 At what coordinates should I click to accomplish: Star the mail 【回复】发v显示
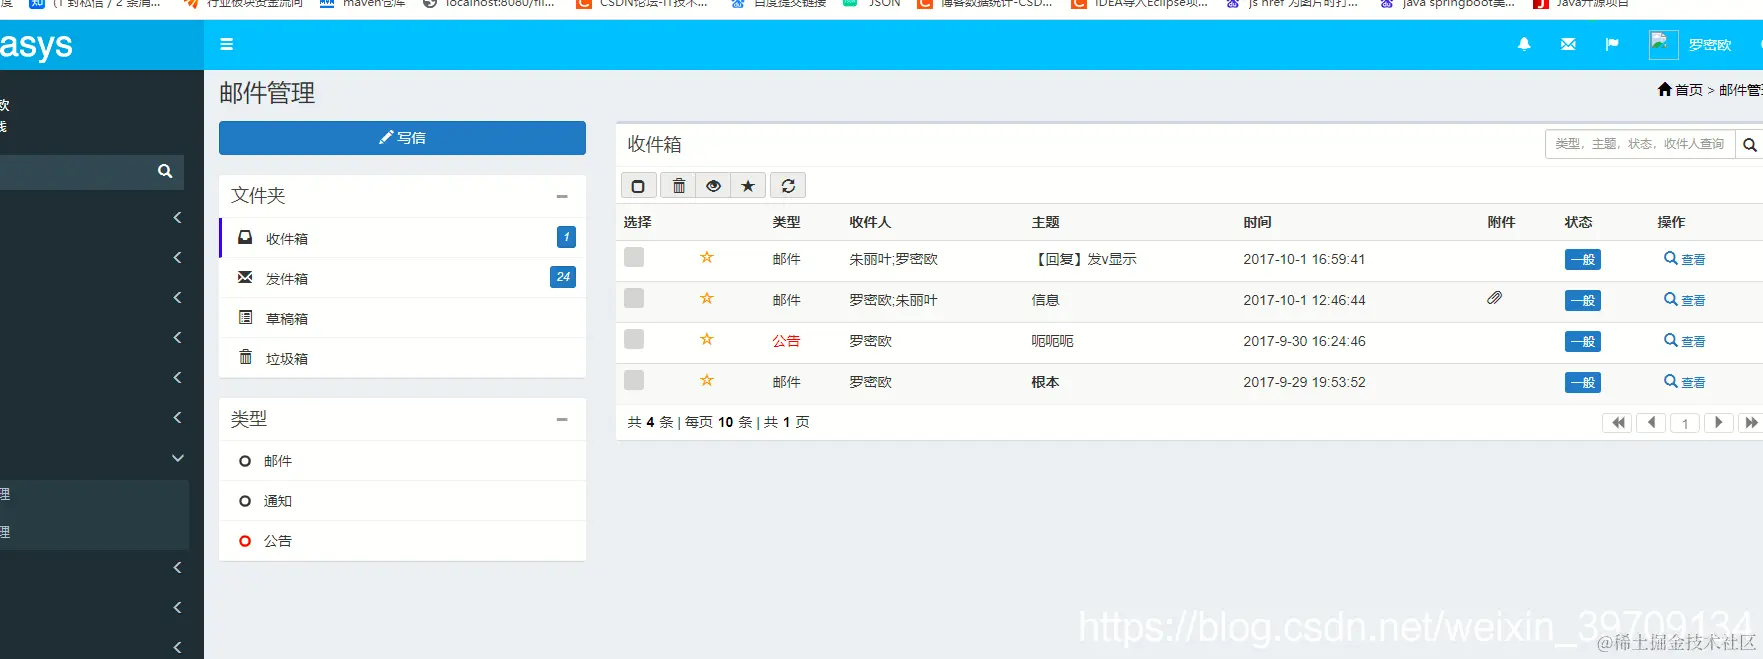pyautogui.click(x=707, y=257)
